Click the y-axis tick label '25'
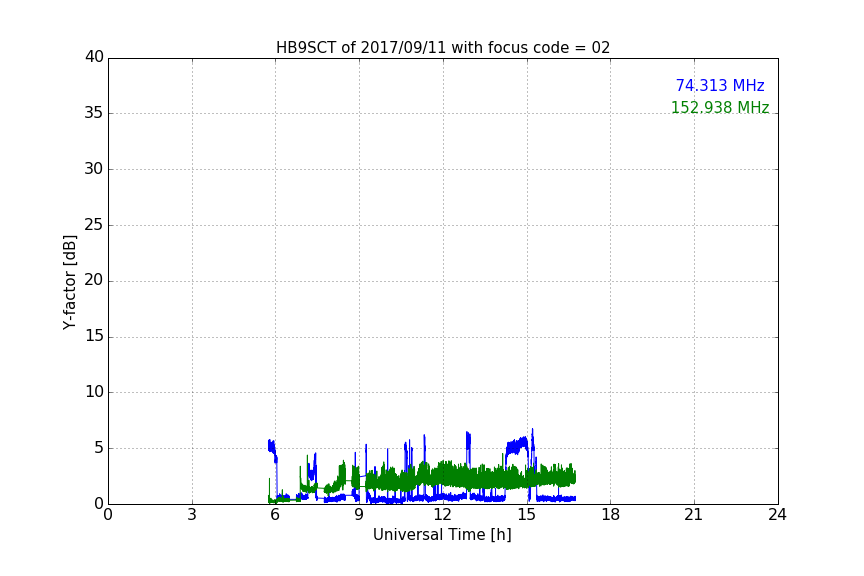The height and width of the screenshot is (576, 864). [94, 224]
